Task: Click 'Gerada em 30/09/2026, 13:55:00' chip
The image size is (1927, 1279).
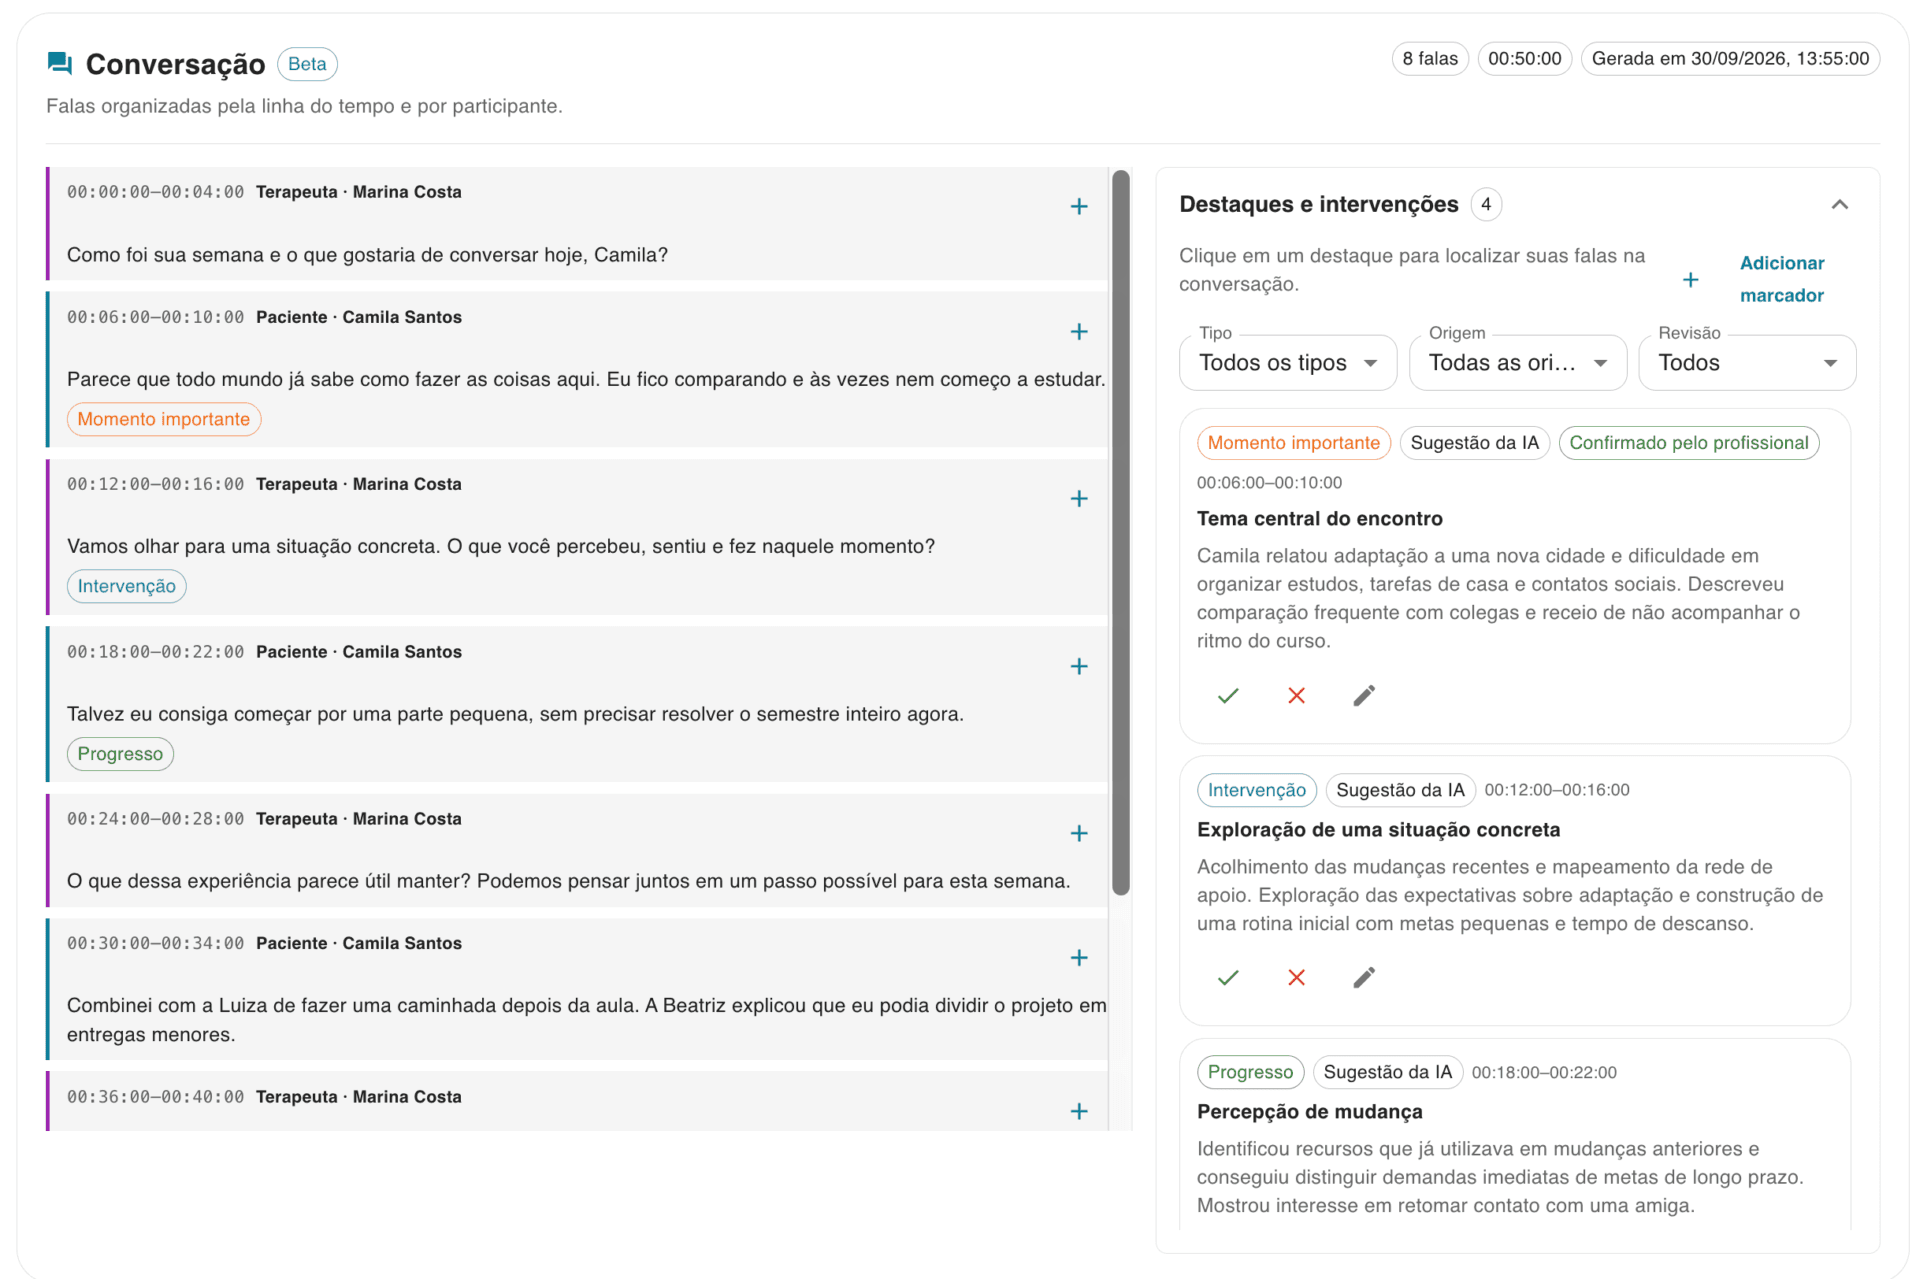Action: [1729, 59]
